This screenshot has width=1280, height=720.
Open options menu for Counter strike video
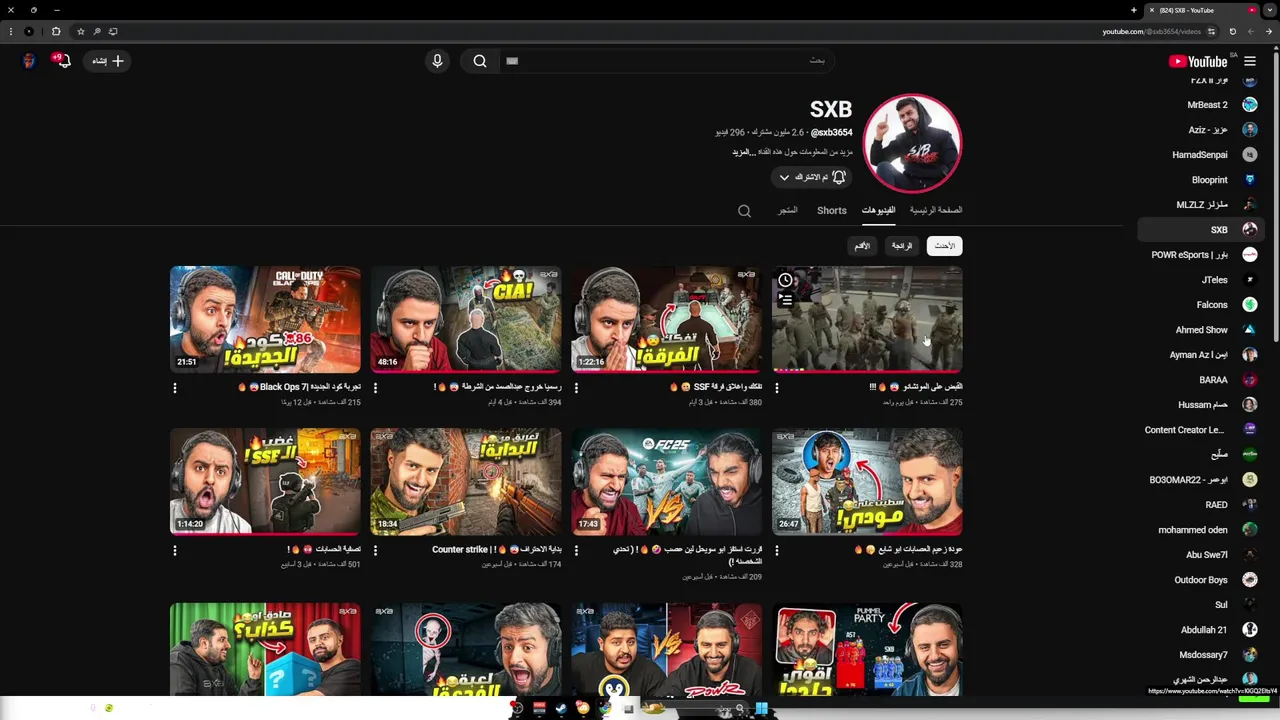click(376, 550)
